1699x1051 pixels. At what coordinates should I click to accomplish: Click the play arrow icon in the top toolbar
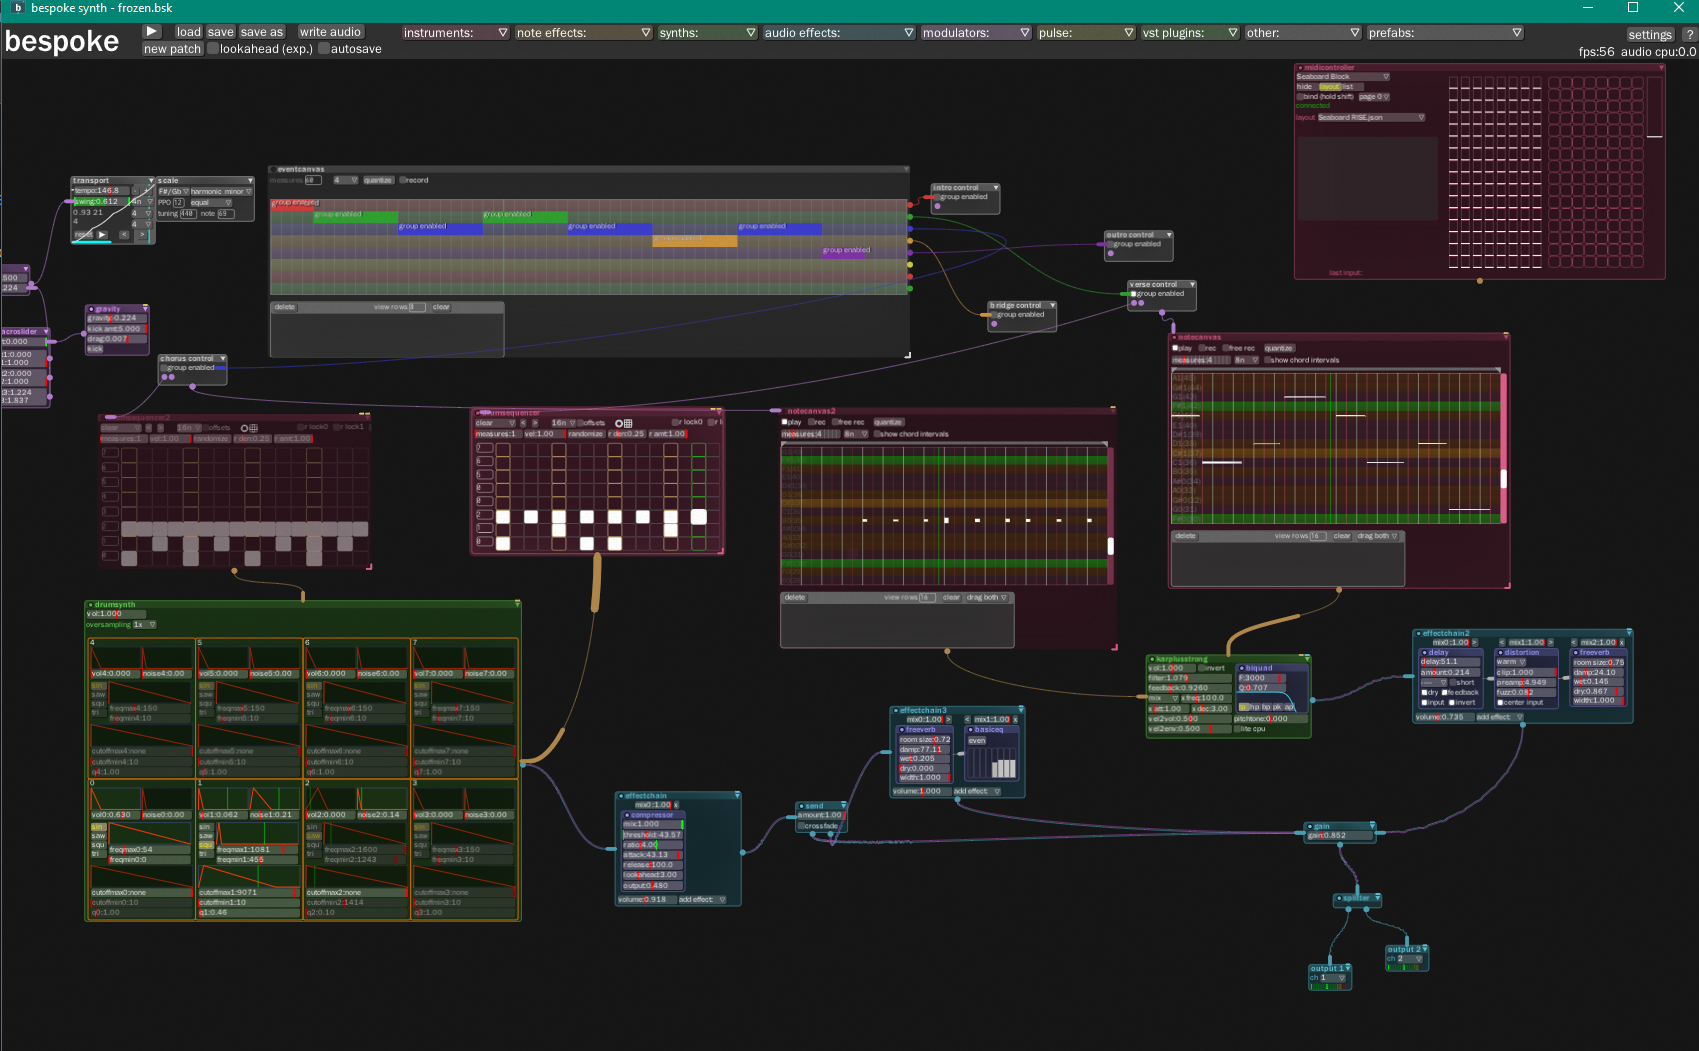[x=151, y=31]
